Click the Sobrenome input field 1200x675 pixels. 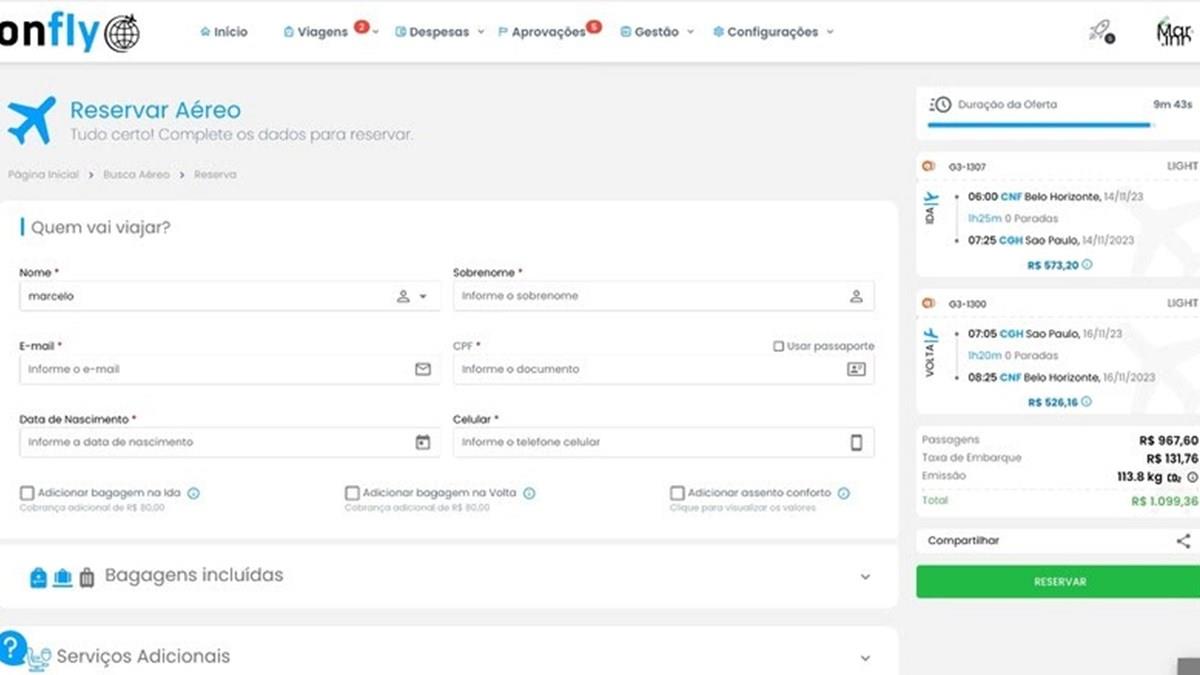pos(650,296)
